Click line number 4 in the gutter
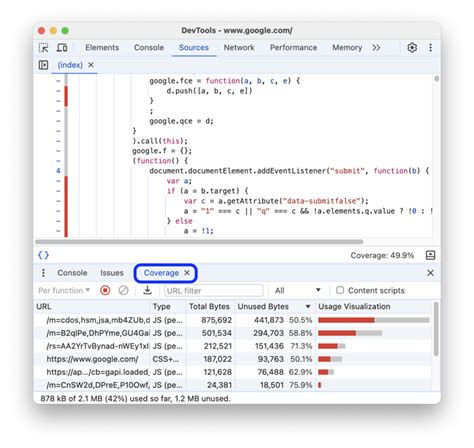Screen dimensions: 474x448 point(58,171)
